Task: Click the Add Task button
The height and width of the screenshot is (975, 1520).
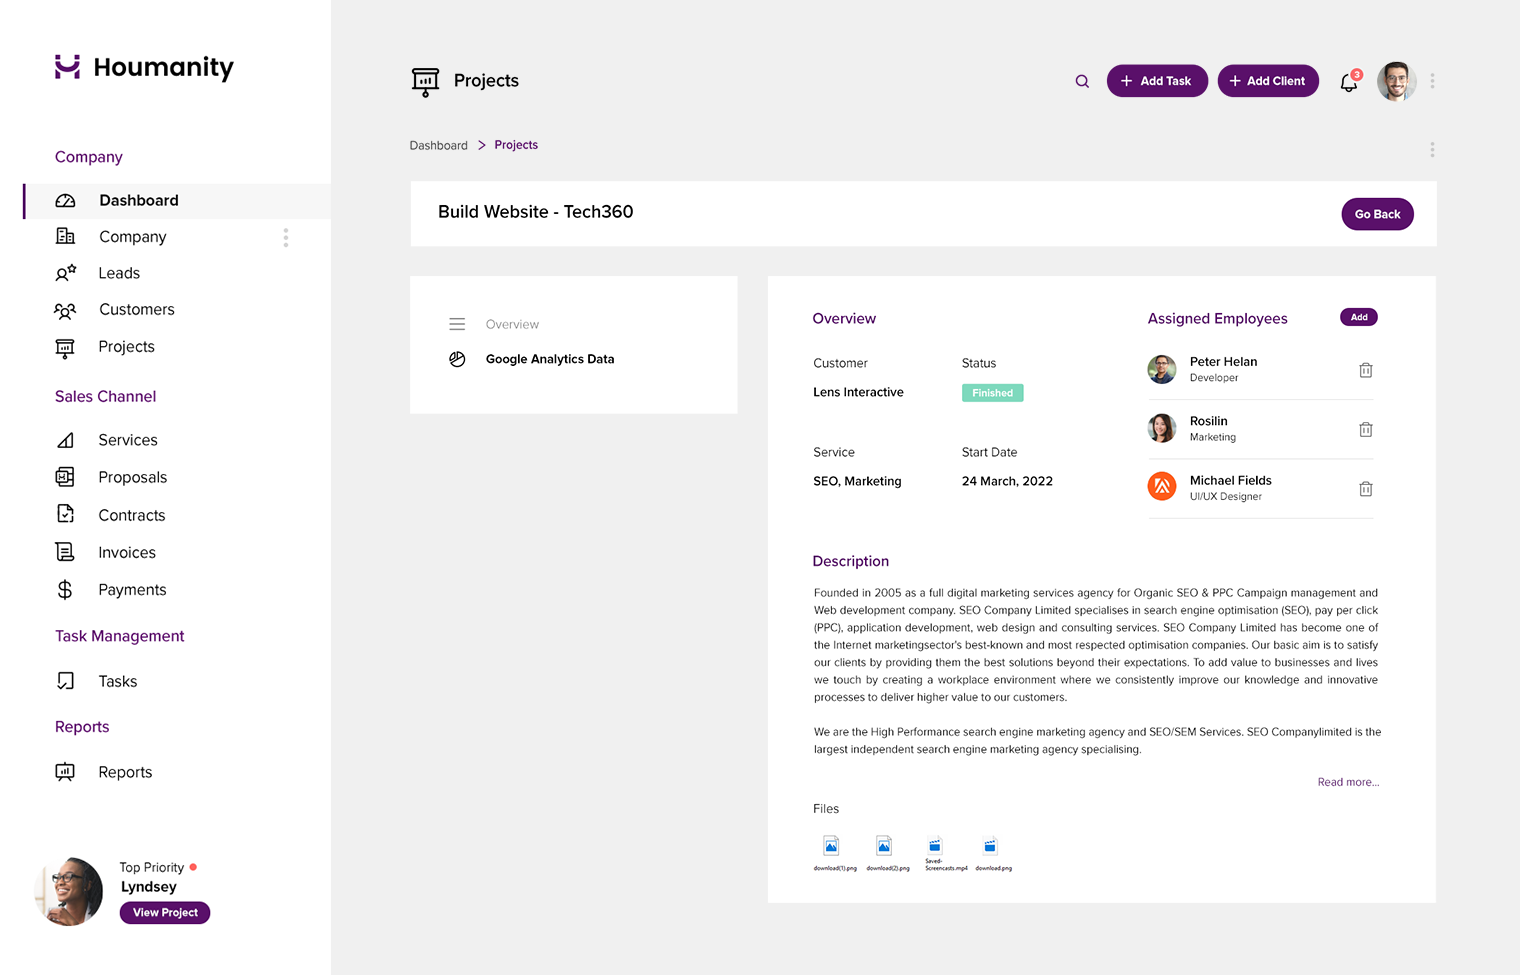Action: tap(1156, 81)
